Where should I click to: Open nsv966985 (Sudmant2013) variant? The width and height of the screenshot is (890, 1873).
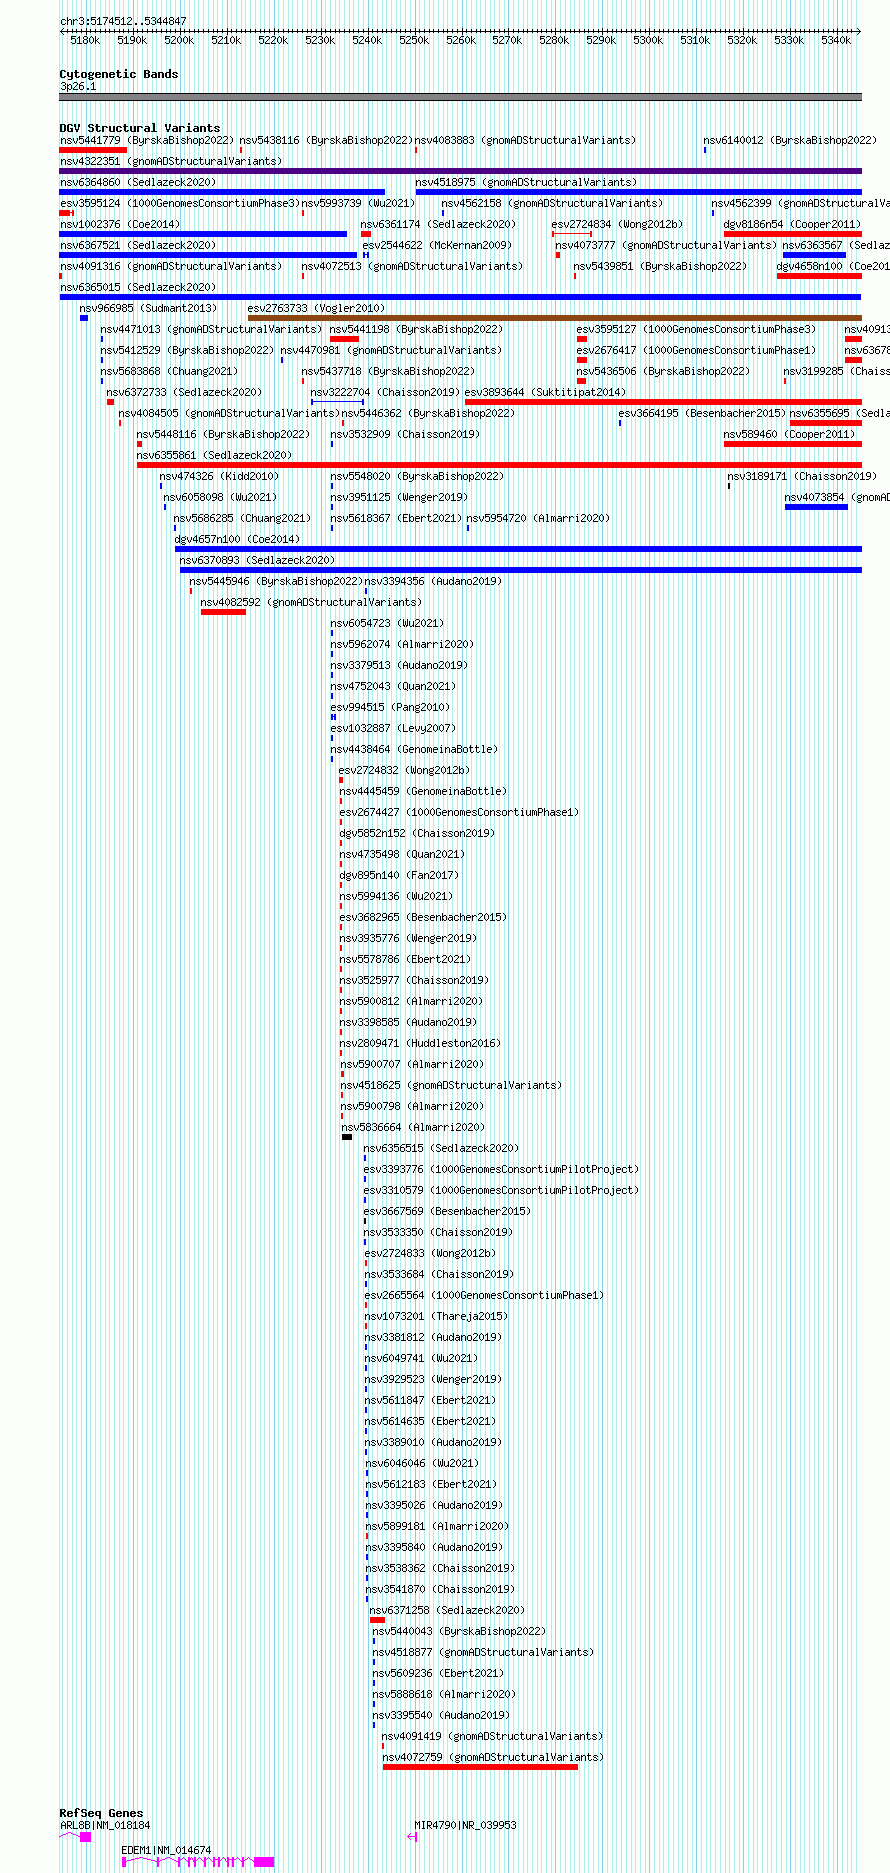[x=148, y=309]
